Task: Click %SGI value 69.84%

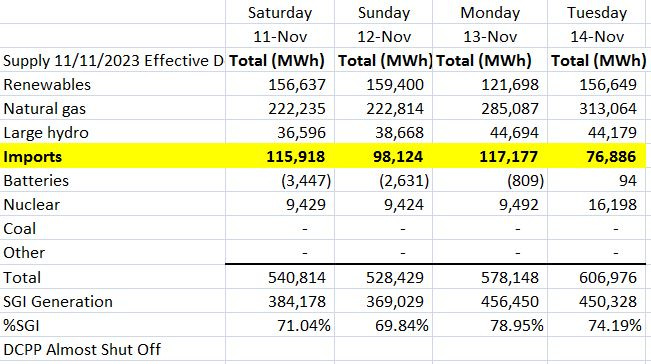Action: [402, 325]
